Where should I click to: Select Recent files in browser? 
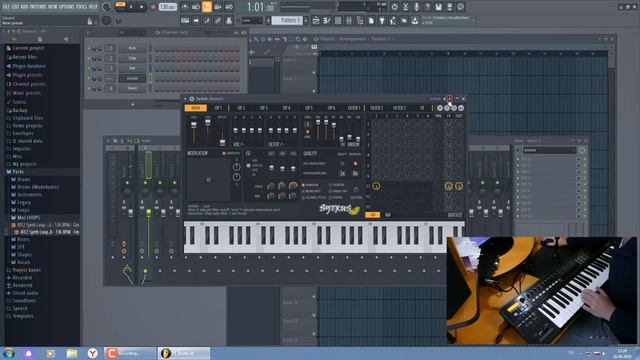coord(24,57)
